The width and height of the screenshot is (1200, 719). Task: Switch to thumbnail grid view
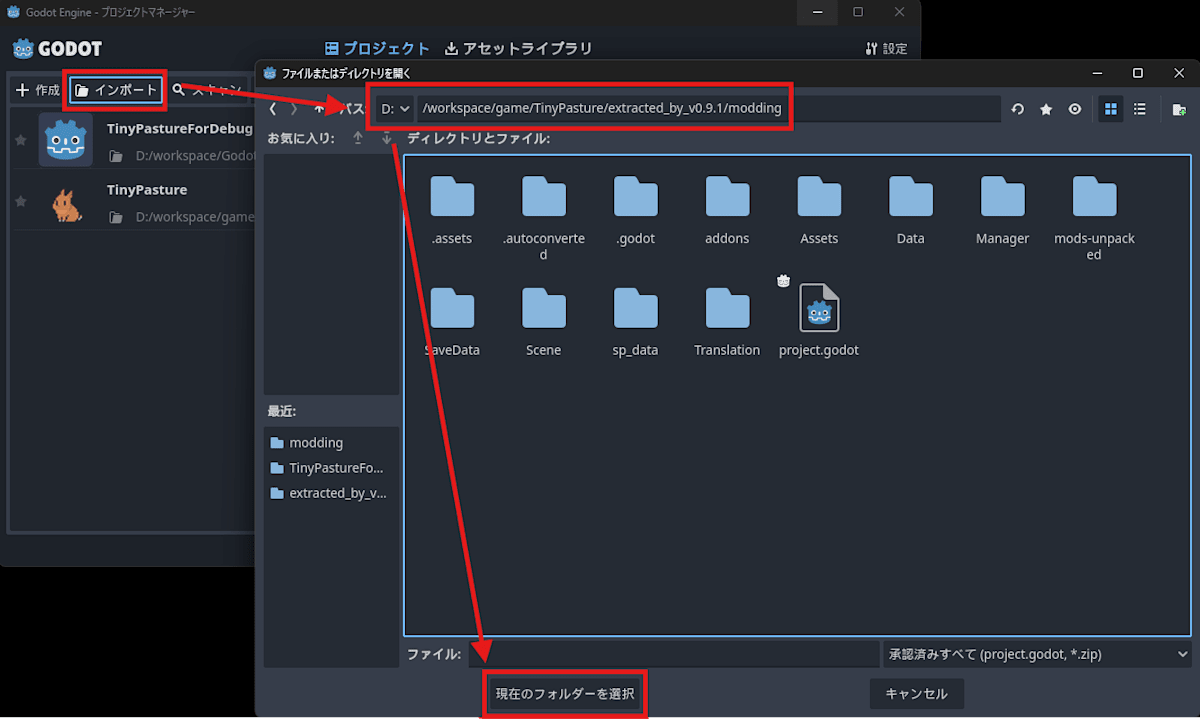click(x=1110, y=109)
